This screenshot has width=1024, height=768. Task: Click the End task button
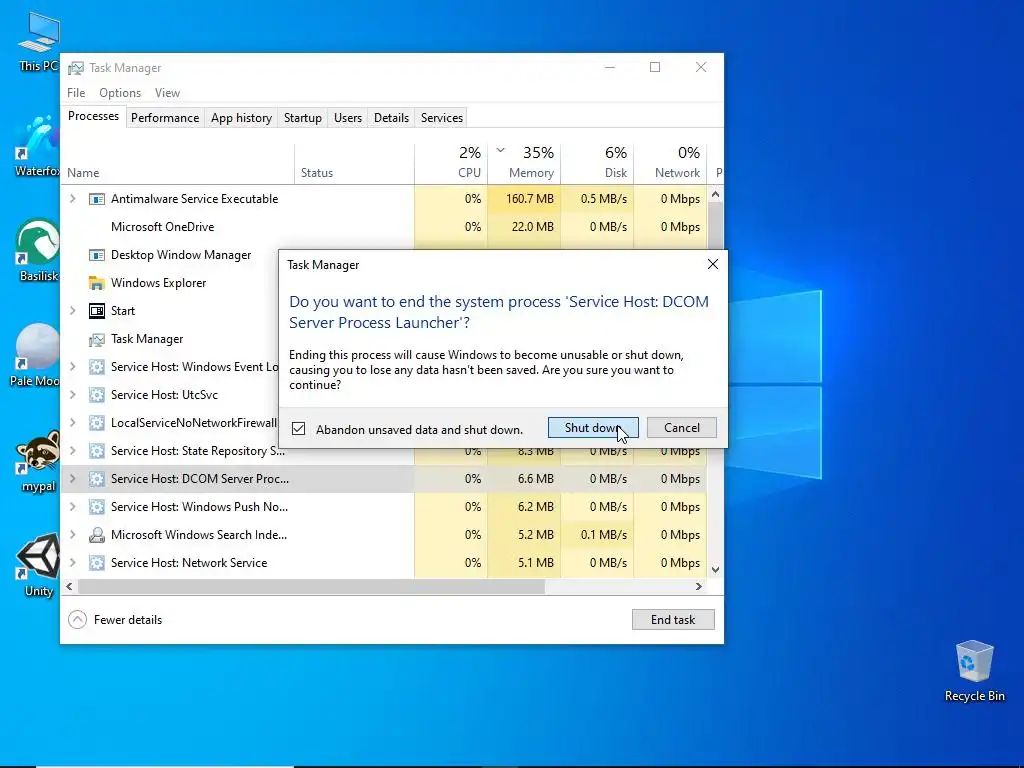(673, 620)
